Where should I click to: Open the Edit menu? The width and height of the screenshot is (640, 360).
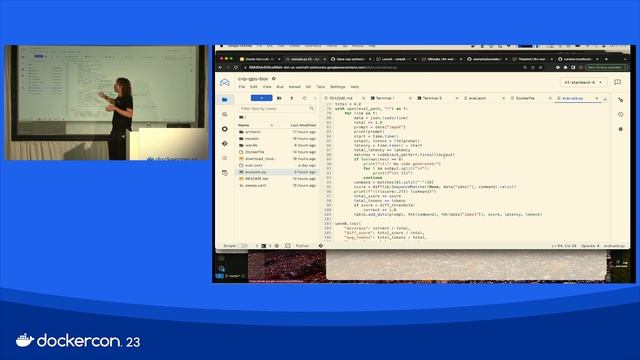coord(253,87)
